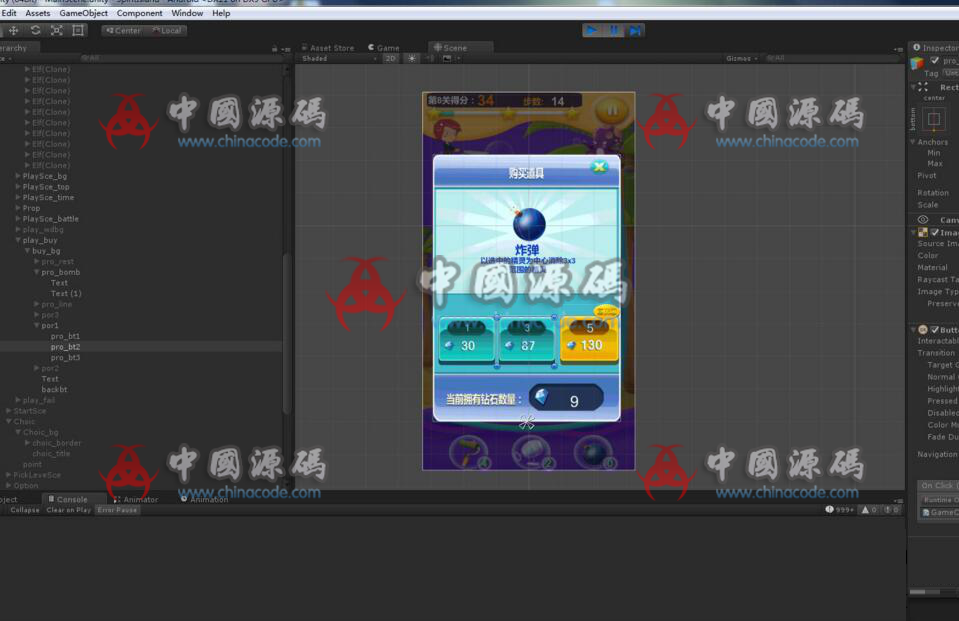
Task: Toggle scene lighting sun icon
Action: [x=411, y=59]
